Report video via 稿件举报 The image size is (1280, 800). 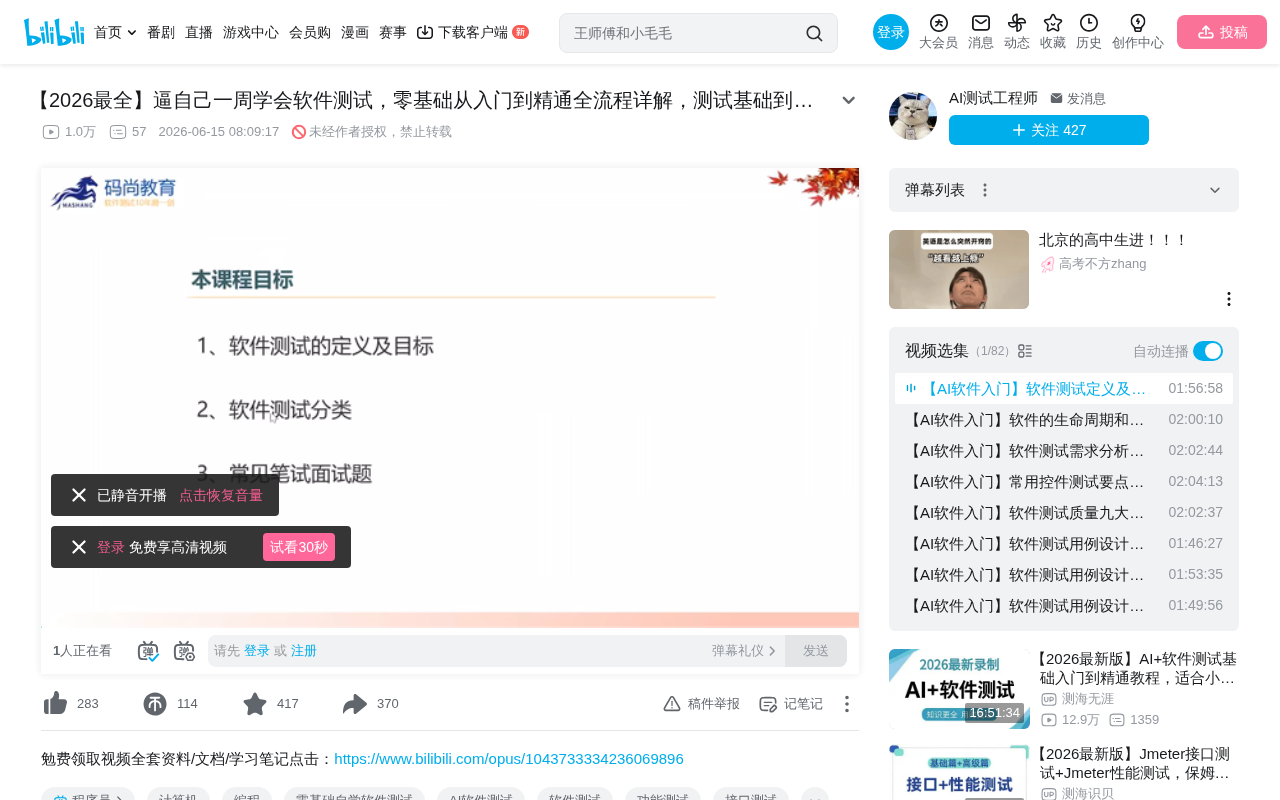coord(701,704)
